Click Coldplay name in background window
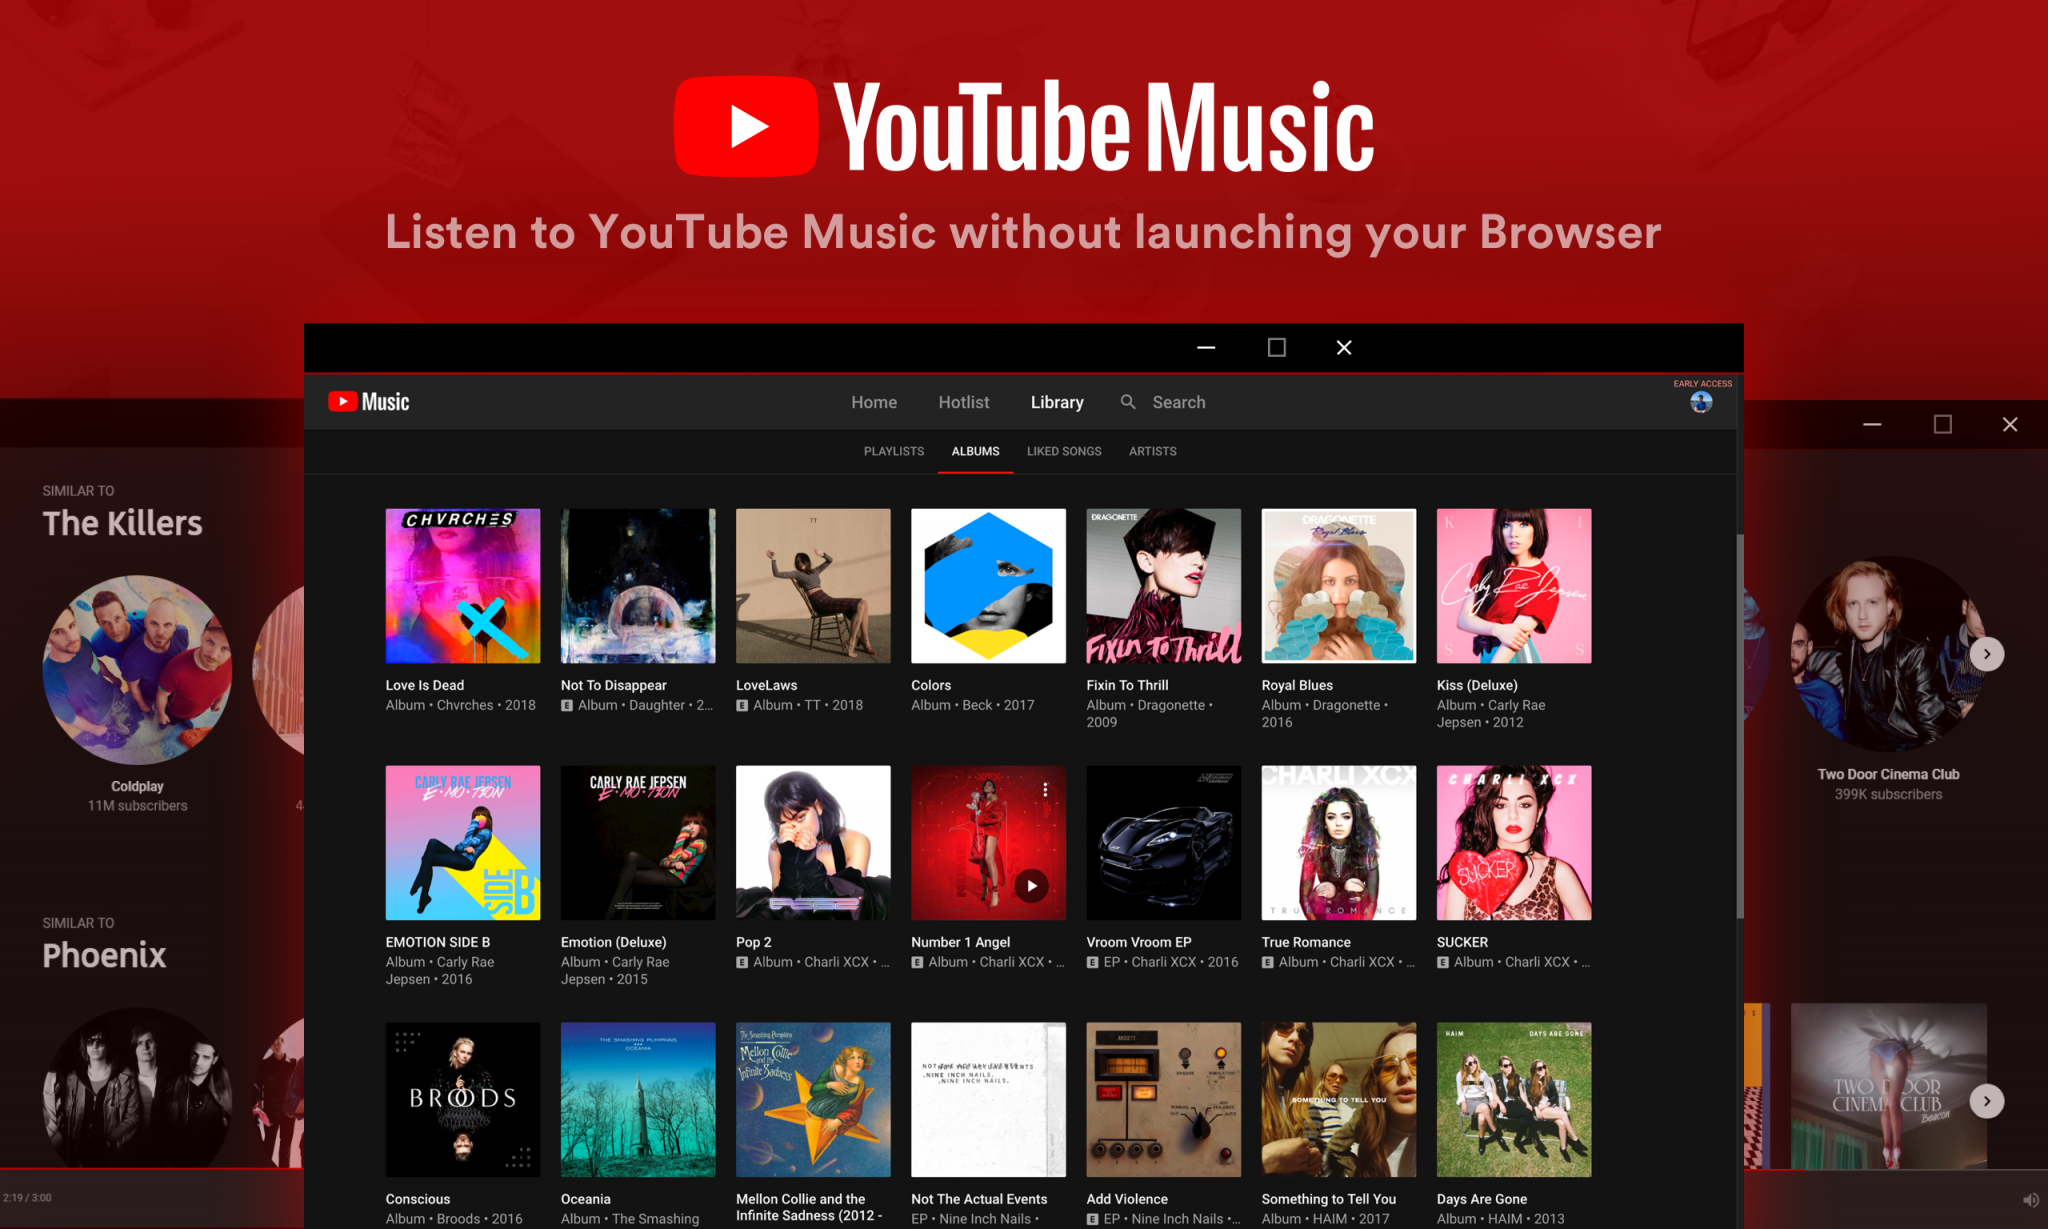Viewport: 2048px width, 1229px height. point(137,786)
